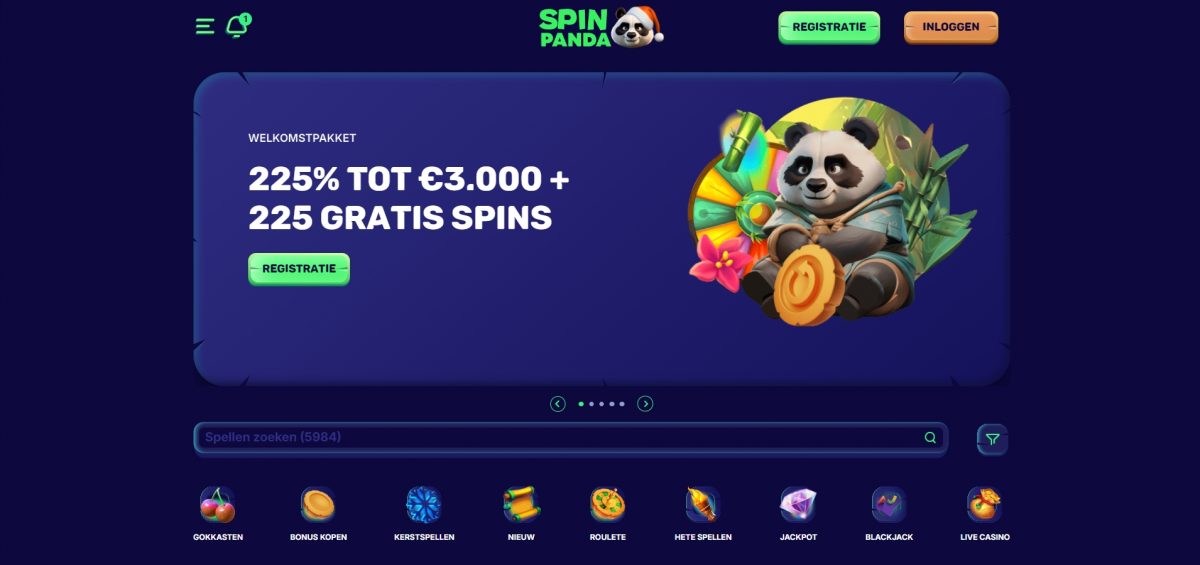1200x565 pixels.
Task: Select the Bonus Kopen coin icon
Action: [x=318, y=505]
